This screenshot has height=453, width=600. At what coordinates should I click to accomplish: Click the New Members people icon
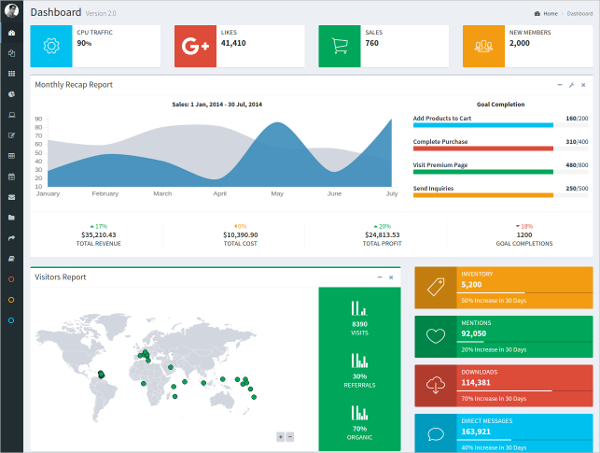coord(484,45)
